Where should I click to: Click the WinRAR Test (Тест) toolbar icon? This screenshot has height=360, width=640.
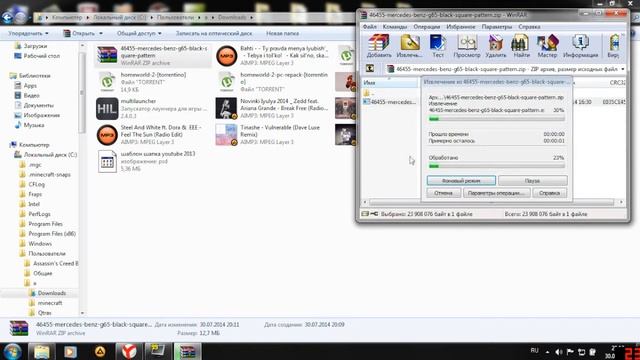(438, 46)
